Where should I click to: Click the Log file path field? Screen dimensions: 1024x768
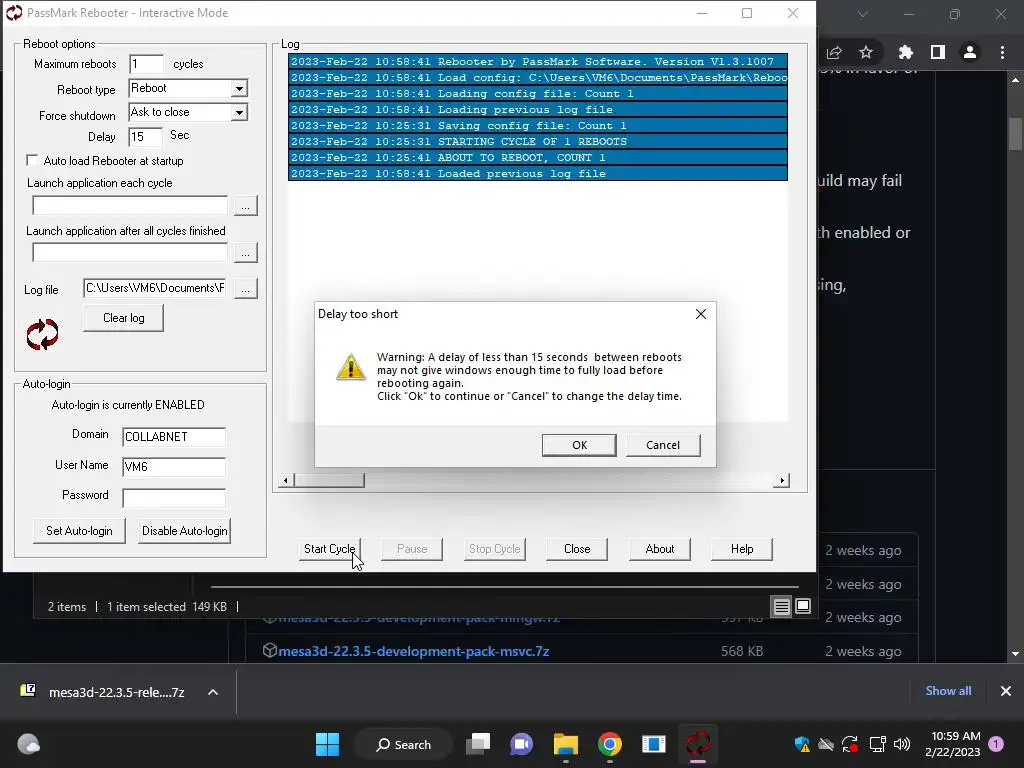pyautogui.click(x=155, y=288)
